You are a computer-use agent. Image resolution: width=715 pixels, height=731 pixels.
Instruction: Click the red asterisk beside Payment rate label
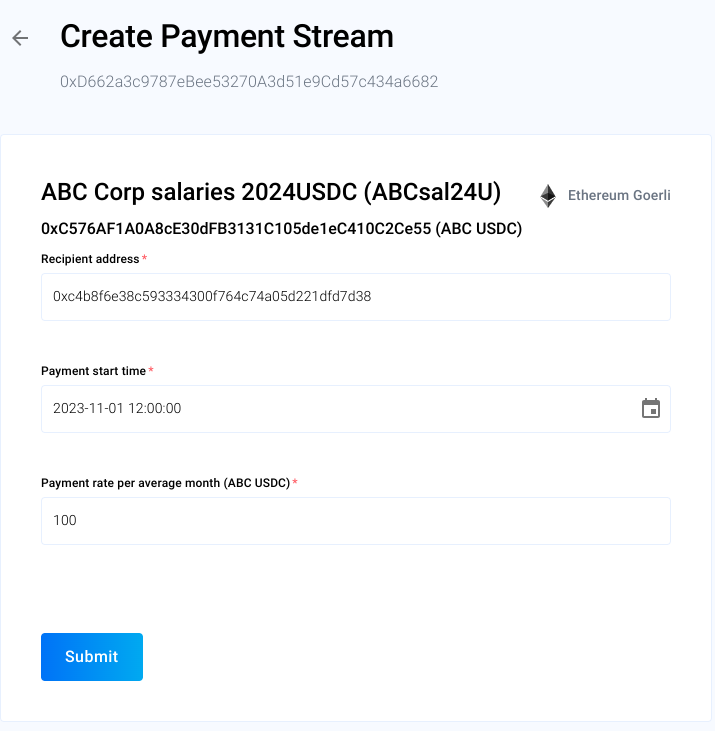tap(296, 483)
